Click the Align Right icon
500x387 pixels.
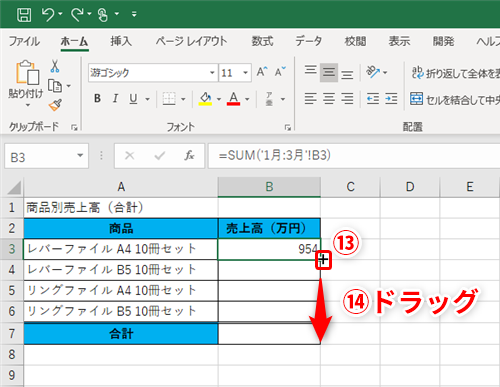click(347, 99)
